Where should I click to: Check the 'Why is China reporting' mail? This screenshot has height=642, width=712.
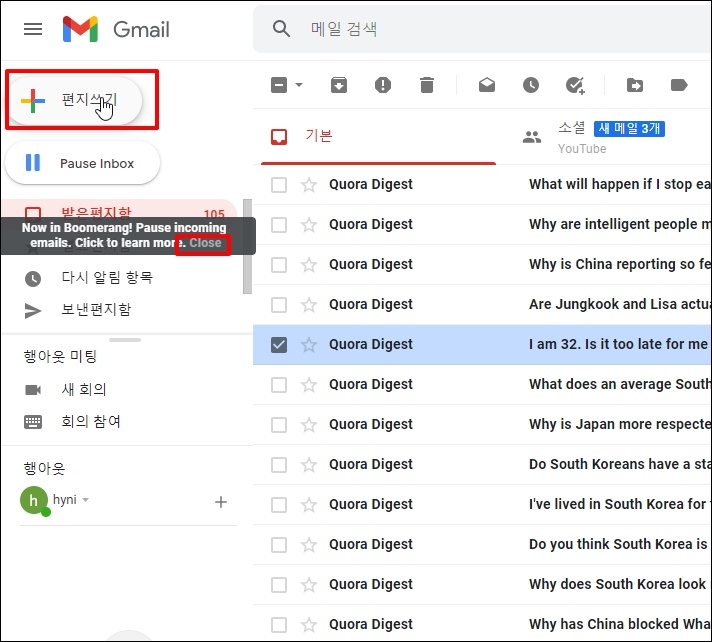pos(279,265)
